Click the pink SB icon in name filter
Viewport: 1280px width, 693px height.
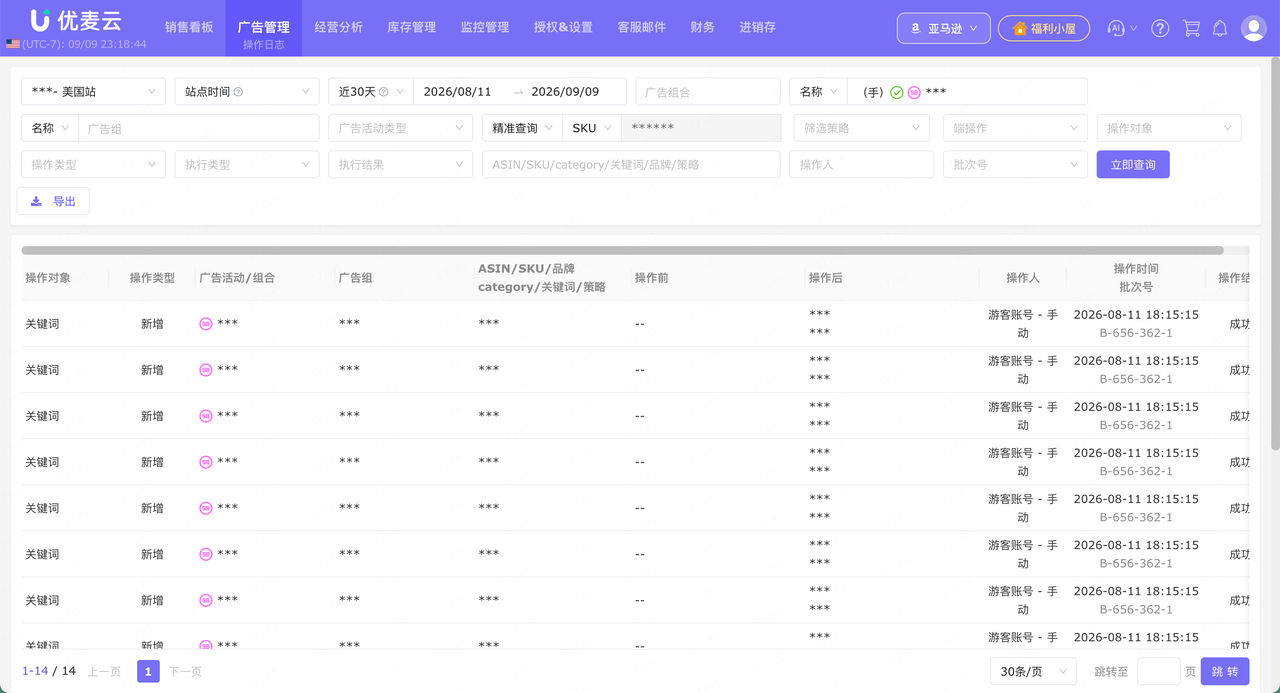[x=914, y=92]
